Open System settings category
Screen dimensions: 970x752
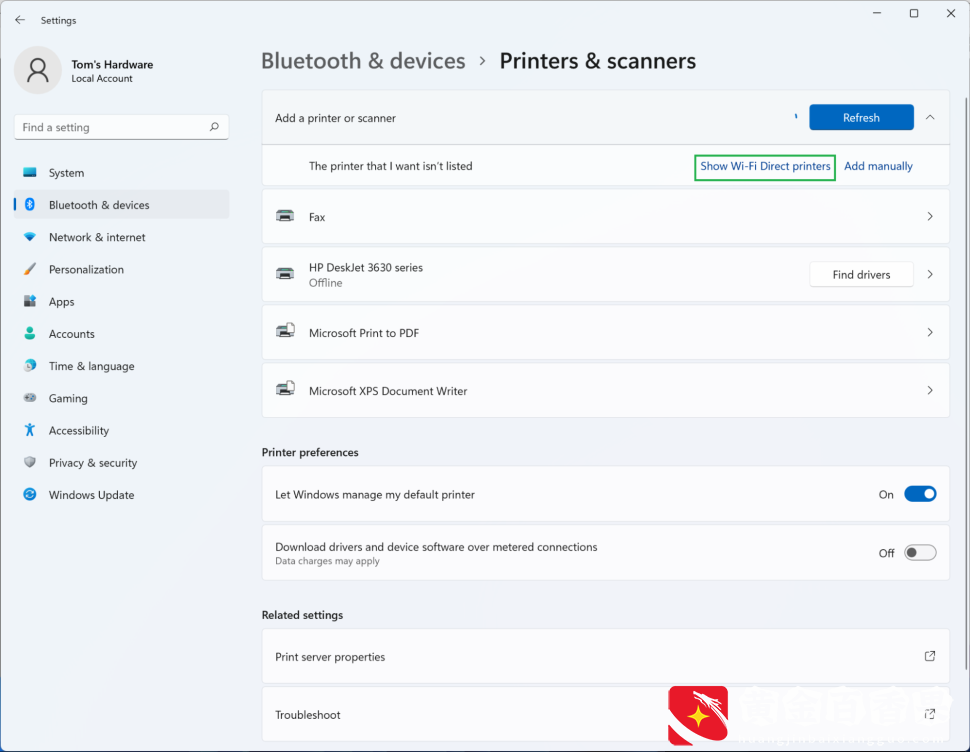[x=121, y=173]
